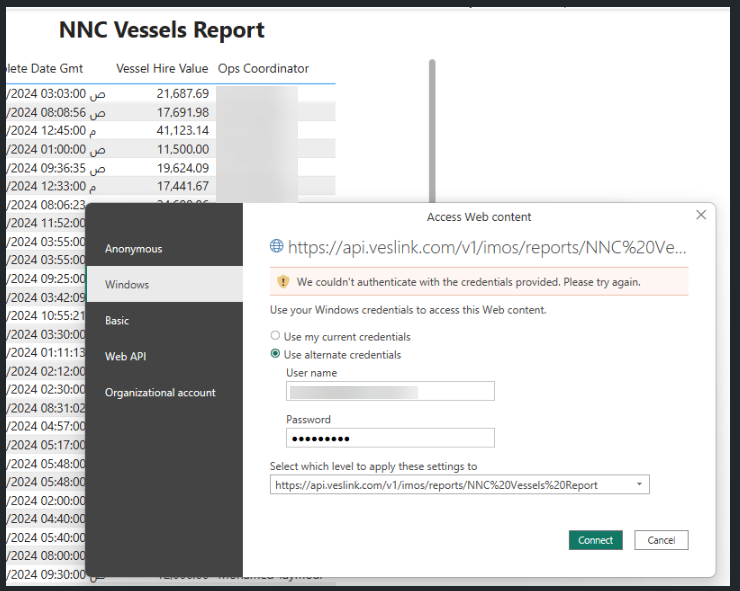
Task: Click the Vessel Hire Value column header
Action: [162, 68]
